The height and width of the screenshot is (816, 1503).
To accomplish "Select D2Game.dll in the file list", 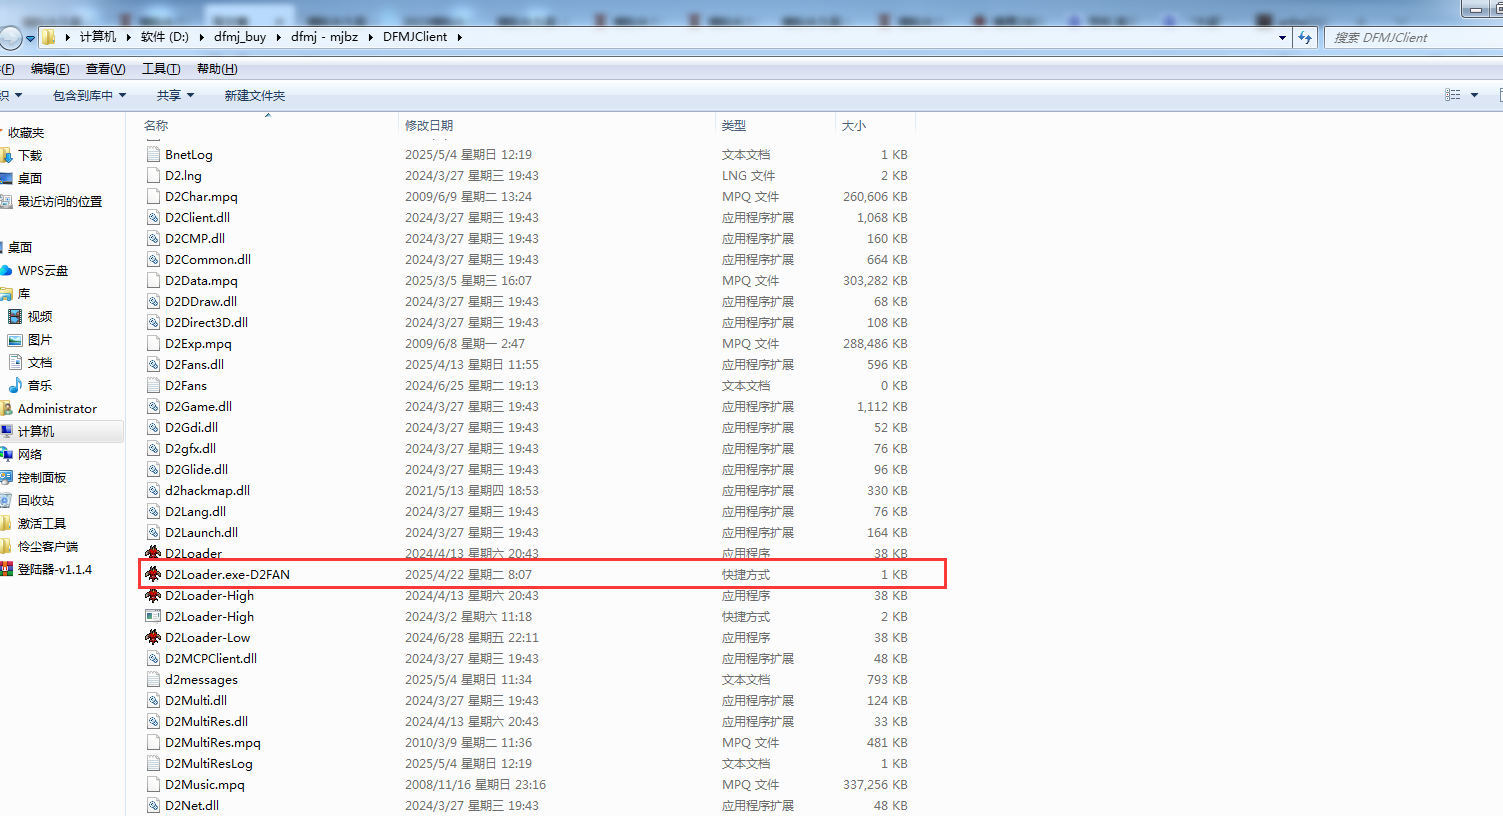I will click(198, 407).
